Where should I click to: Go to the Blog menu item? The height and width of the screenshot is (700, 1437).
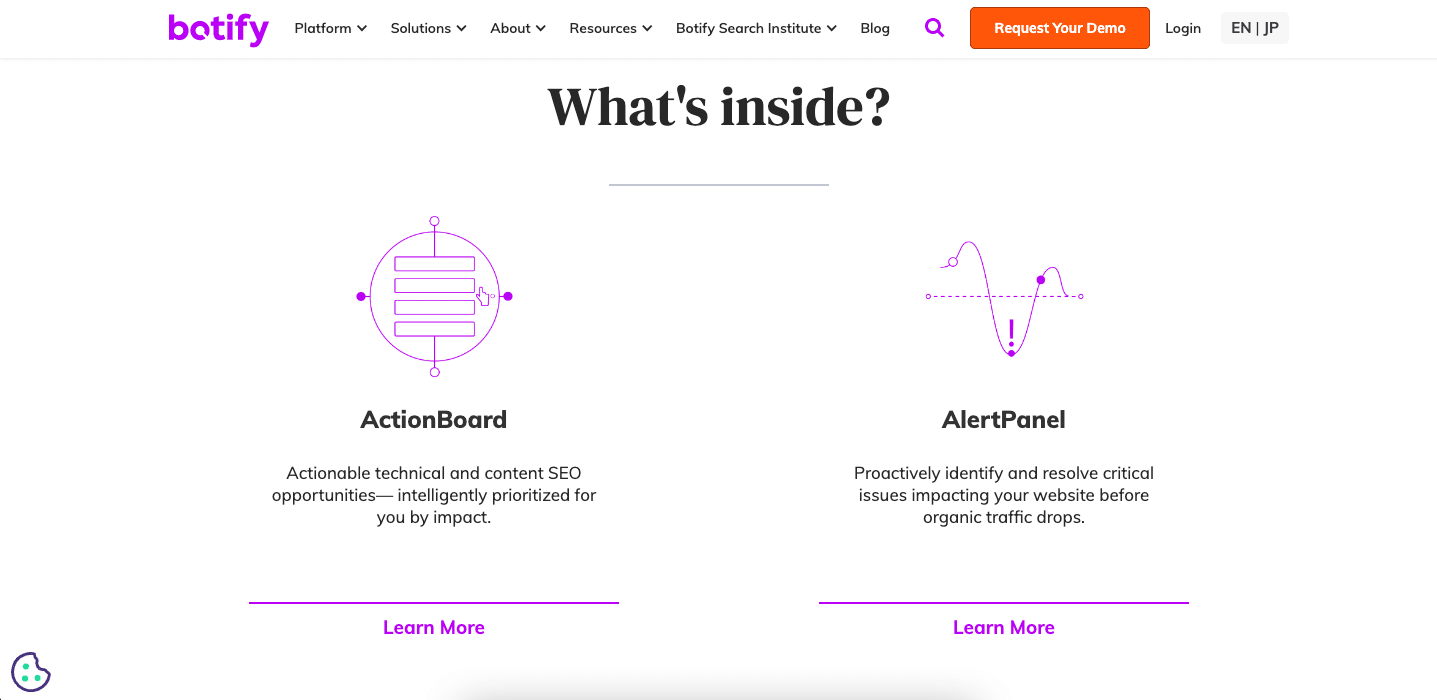[875, 28]
